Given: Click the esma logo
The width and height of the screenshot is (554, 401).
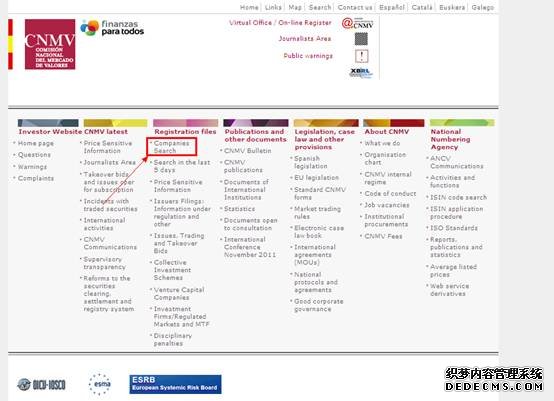Looking at the screenshot, I should click(100, 384).
